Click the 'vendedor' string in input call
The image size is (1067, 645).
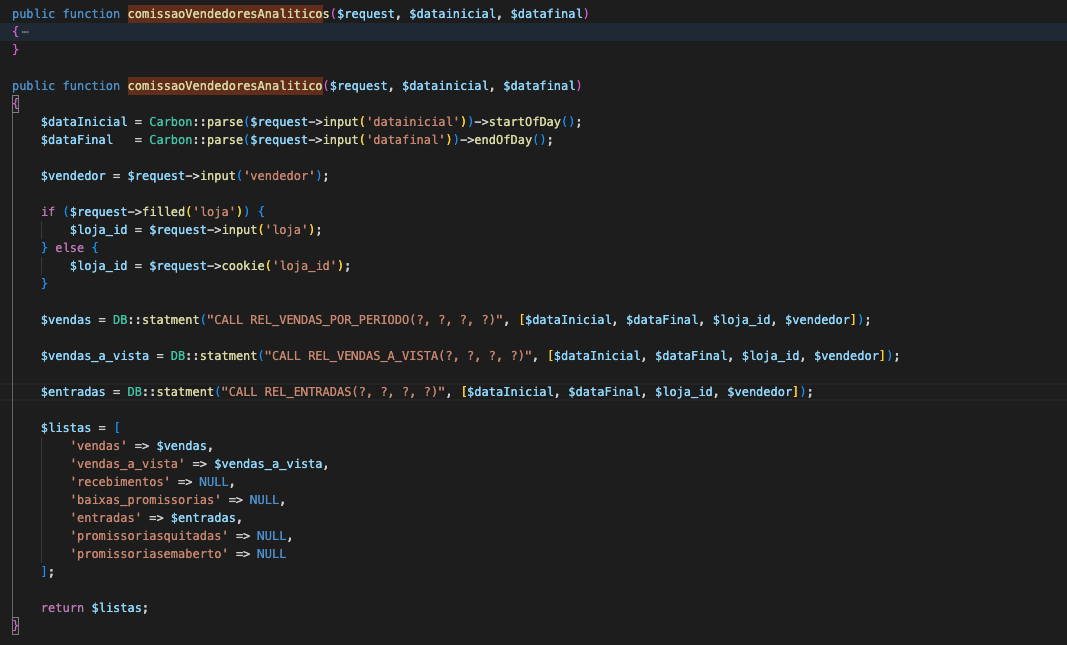coord(287,176)
